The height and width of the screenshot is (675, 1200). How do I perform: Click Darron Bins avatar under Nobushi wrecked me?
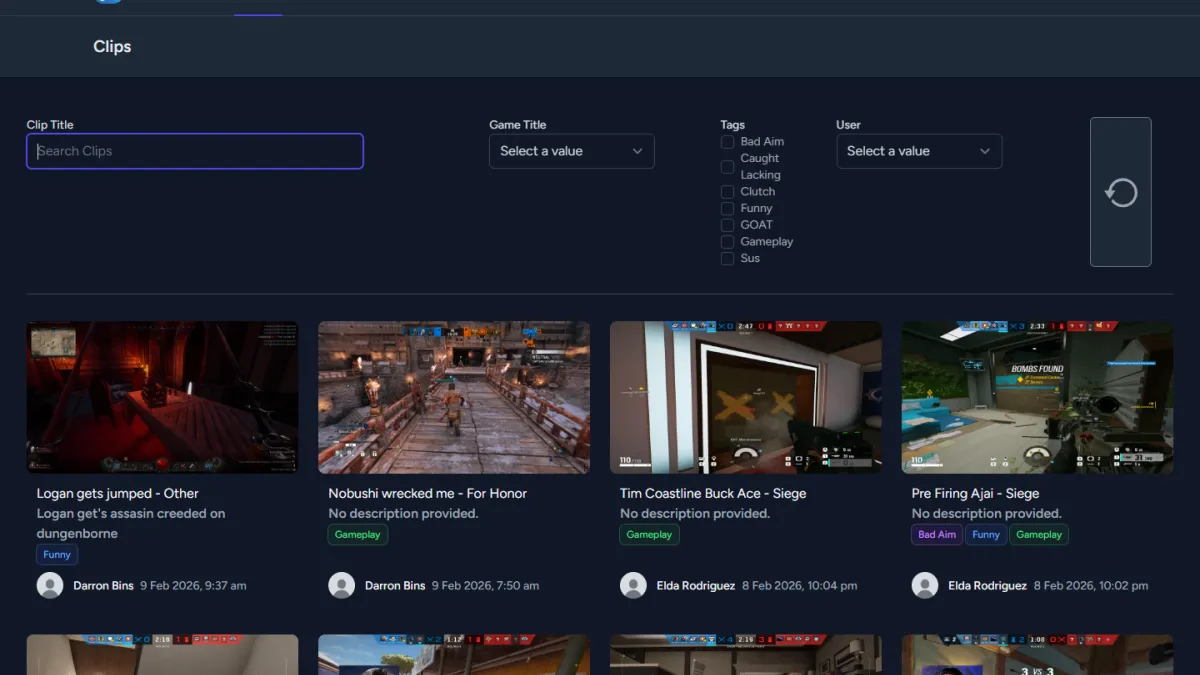point(342,586)
